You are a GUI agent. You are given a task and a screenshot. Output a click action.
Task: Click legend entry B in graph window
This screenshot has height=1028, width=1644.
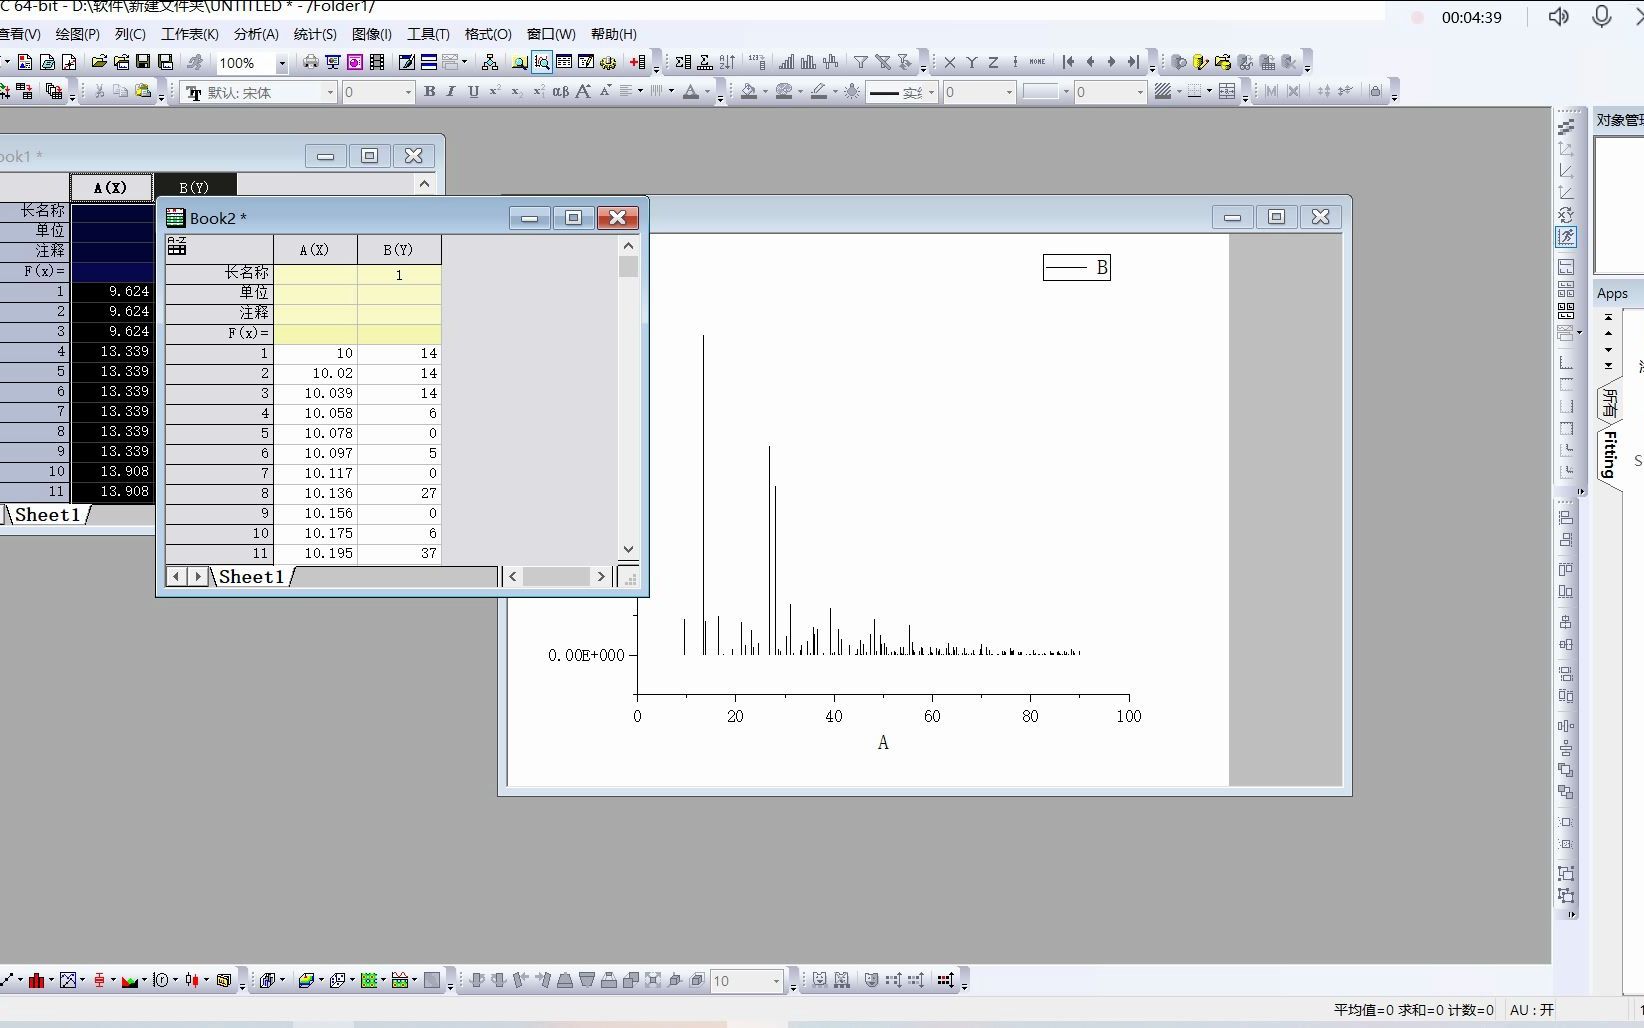1077,267
